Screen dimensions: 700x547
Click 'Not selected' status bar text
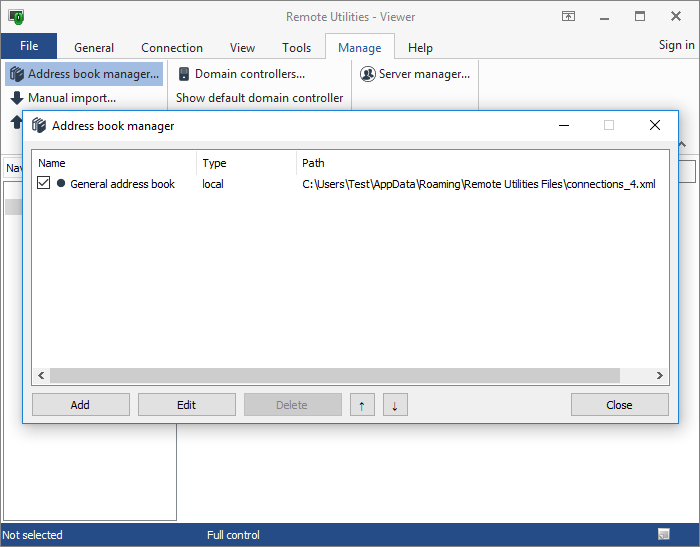pos(32,535)
